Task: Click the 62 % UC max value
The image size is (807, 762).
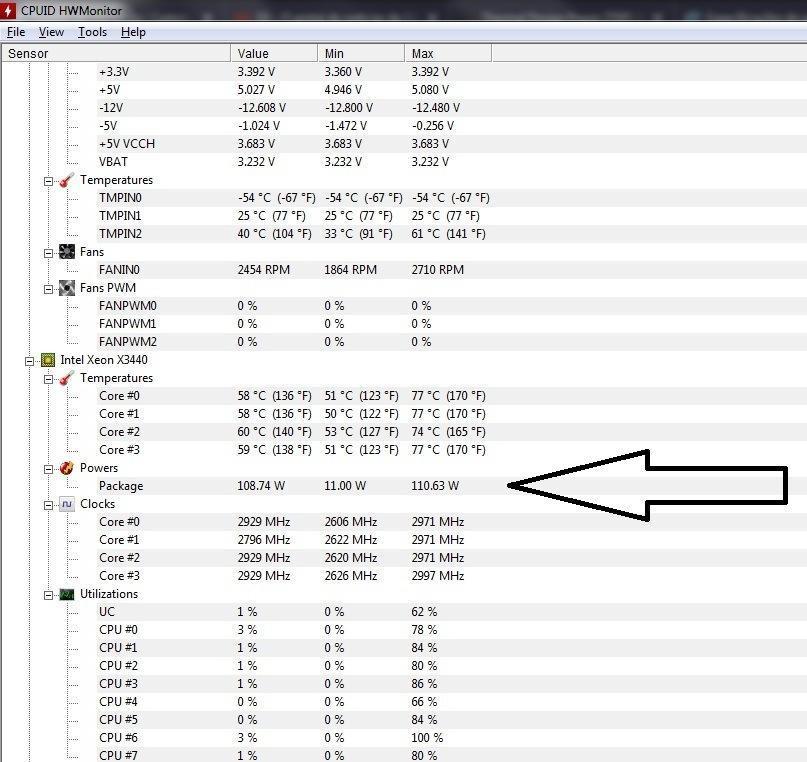Action: (424, 612)
